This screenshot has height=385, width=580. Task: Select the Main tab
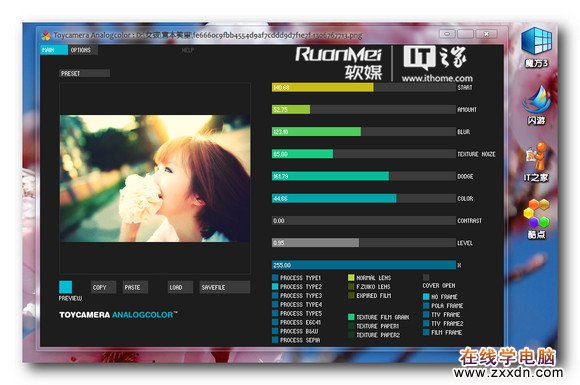pos(54,50)
